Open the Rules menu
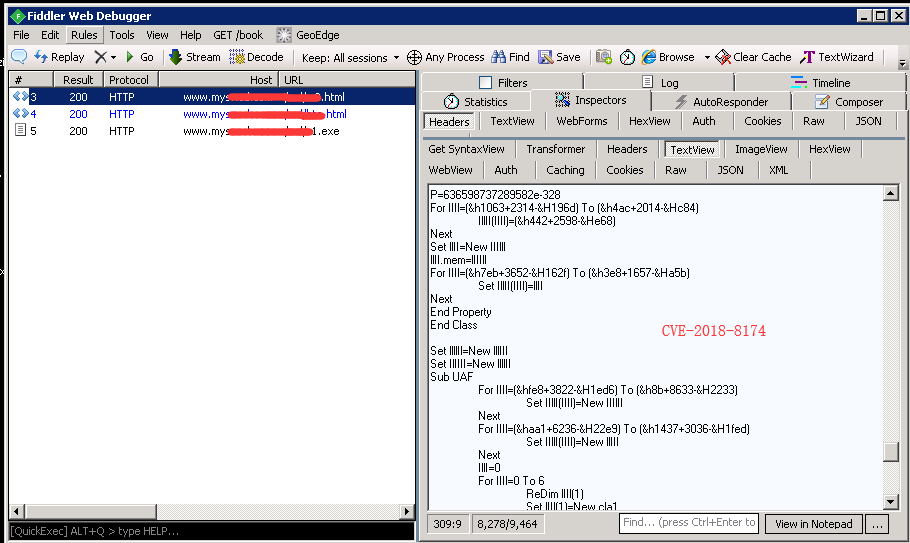The image size is (910, 543). pos(84,35)
